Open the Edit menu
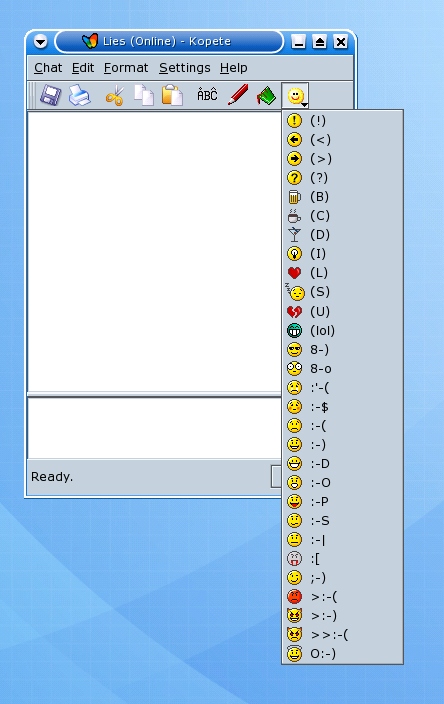The width and height of the screenshot is (444, 704). (83, 68)
